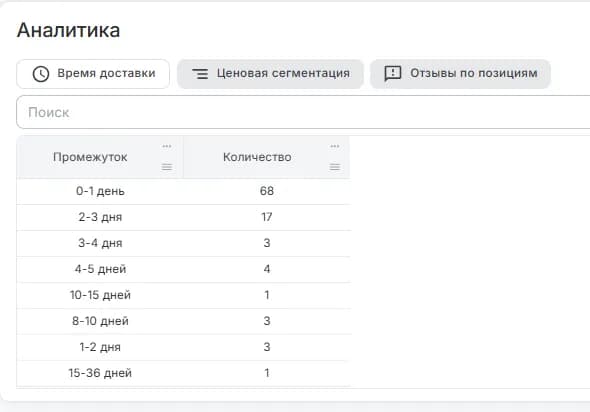The height and width of the screenshot is (412, 590).
Task: Focus the Поиск search field
Action: coord(303,112)
